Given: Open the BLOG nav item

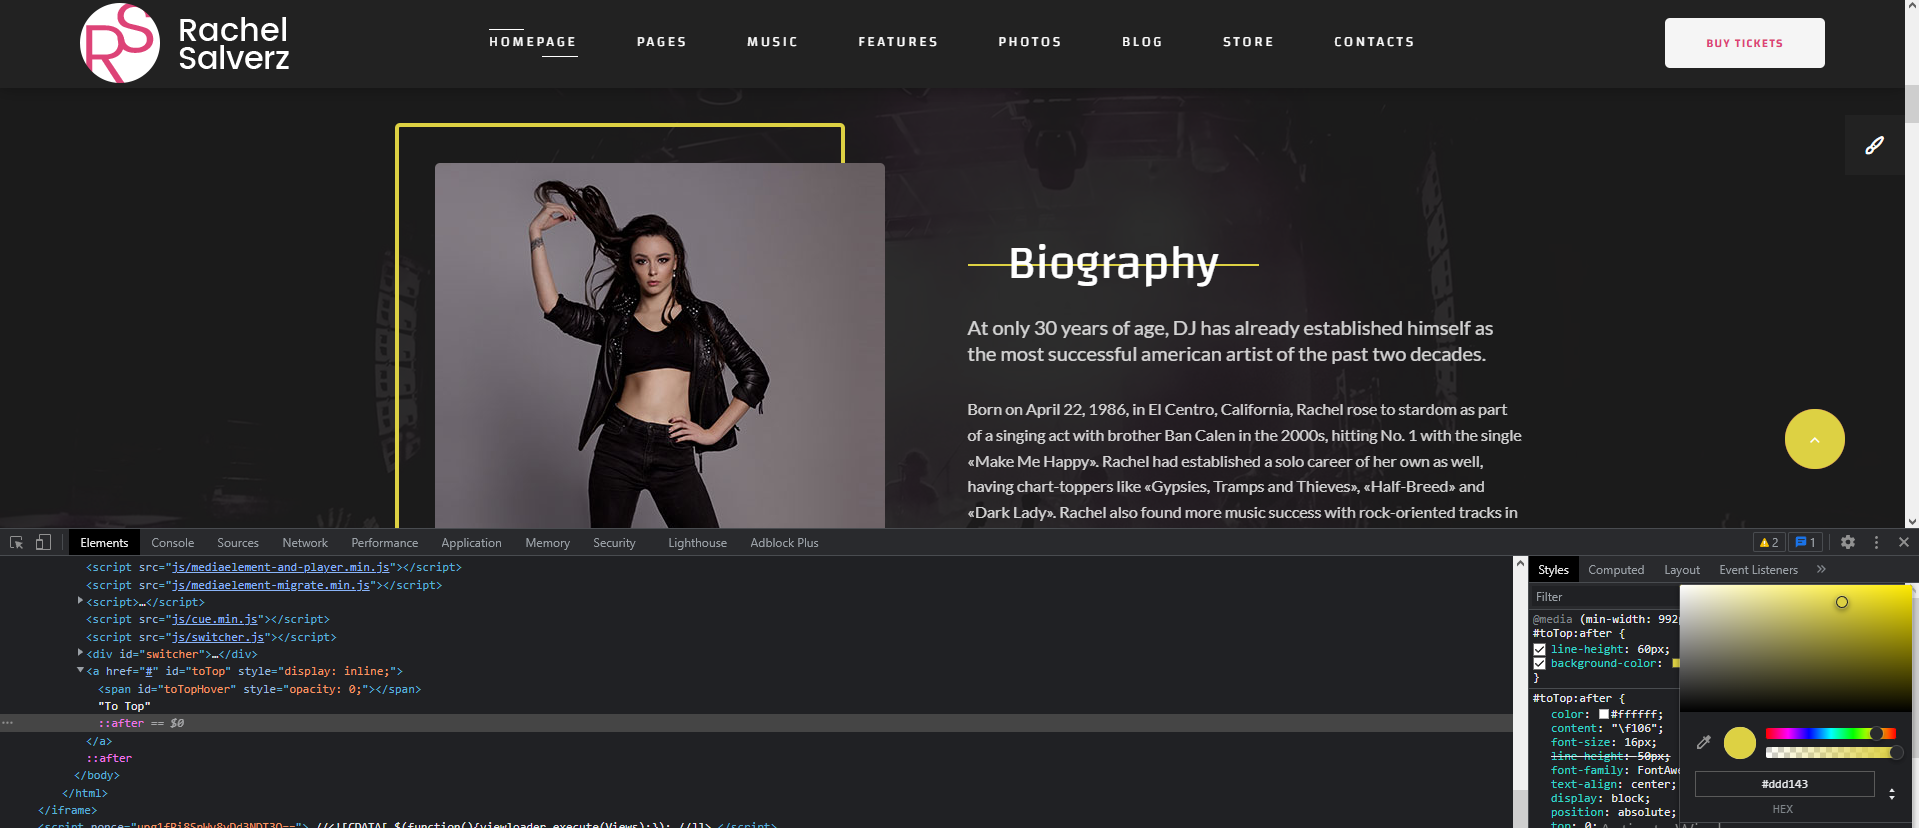Looking at the screenshot, I should (x=1142, y=42).
